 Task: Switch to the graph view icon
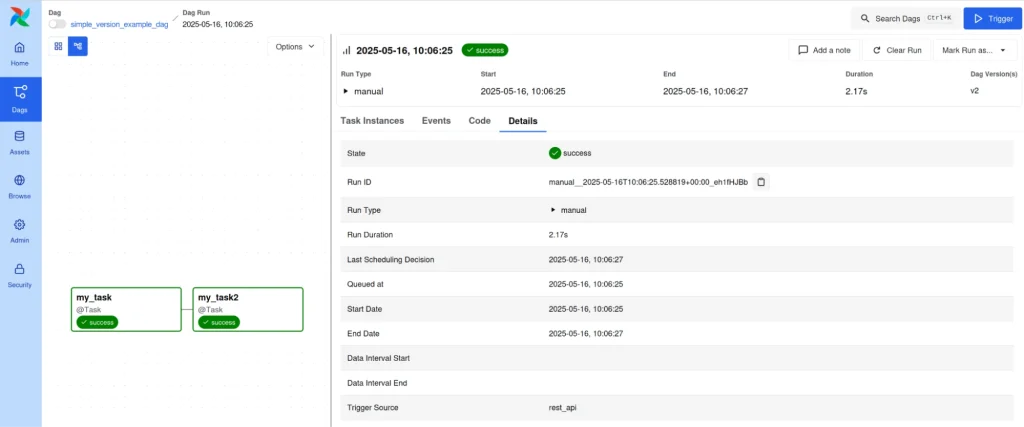coord(78,46)
